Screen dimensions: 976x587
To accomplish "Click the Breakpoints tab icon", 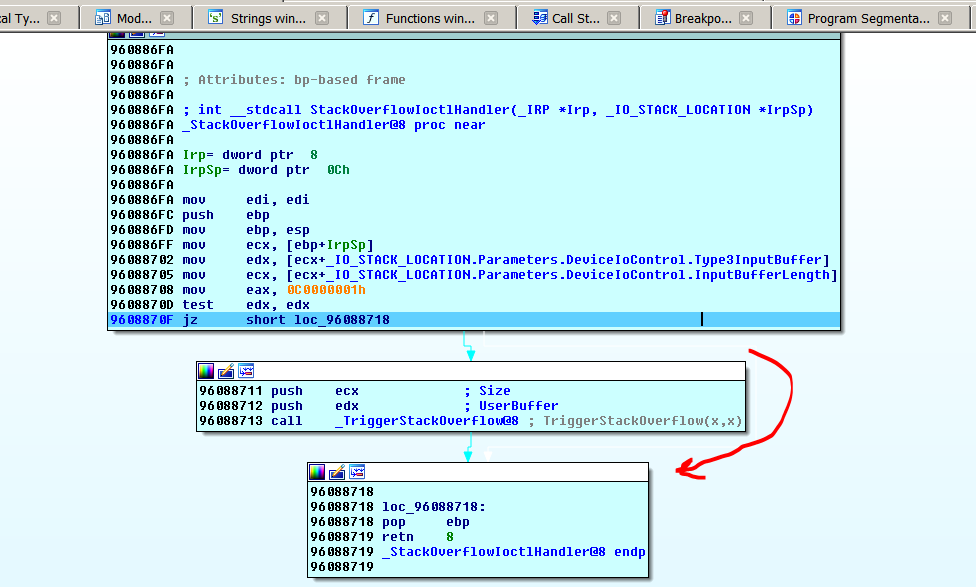I will 662,18.
